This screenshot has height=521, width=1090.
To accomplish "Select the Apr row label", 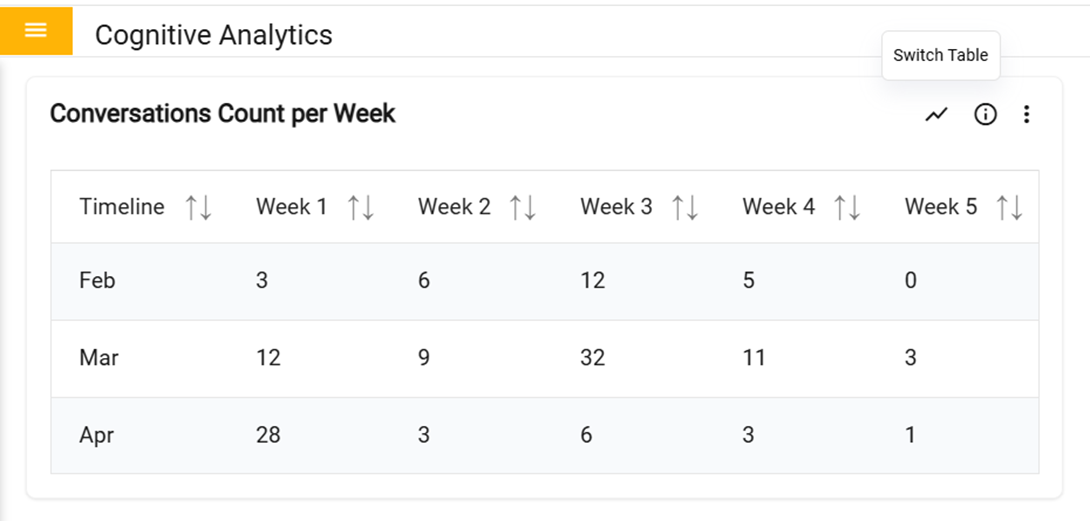I will click(97, 435).
